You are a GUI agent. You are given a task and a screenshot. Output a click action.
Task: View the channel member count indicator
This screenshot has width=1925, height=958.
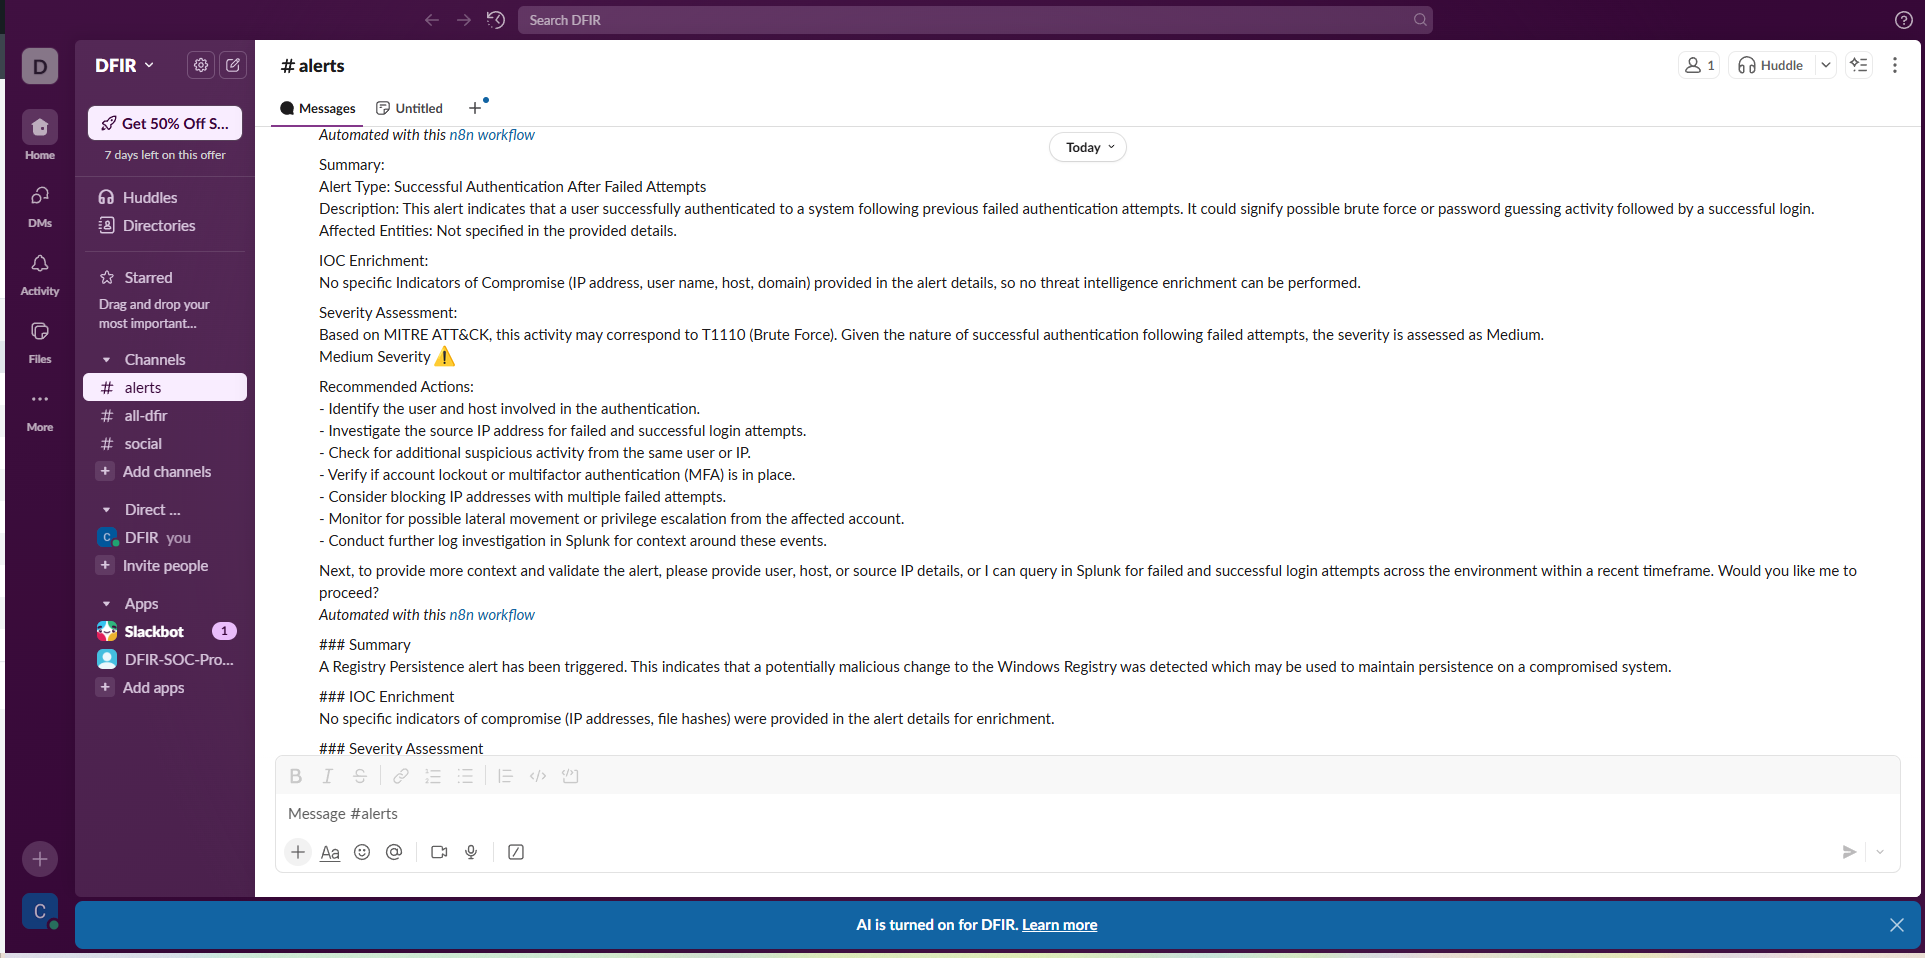(x=1698, y=64)
